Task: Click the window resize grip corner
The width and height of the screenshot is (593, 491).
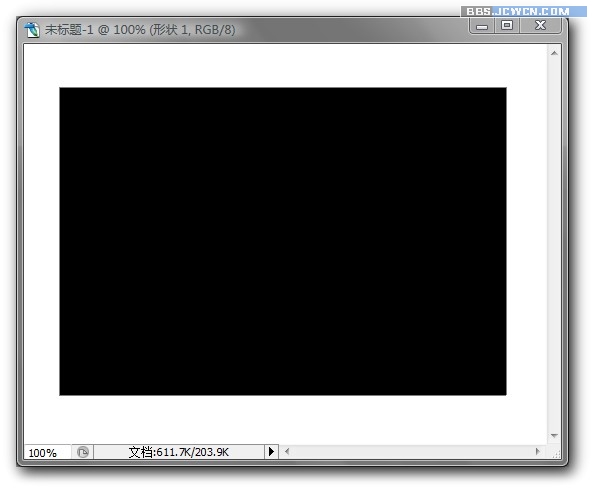Action: pyautogui.click(x=556, y=454)
